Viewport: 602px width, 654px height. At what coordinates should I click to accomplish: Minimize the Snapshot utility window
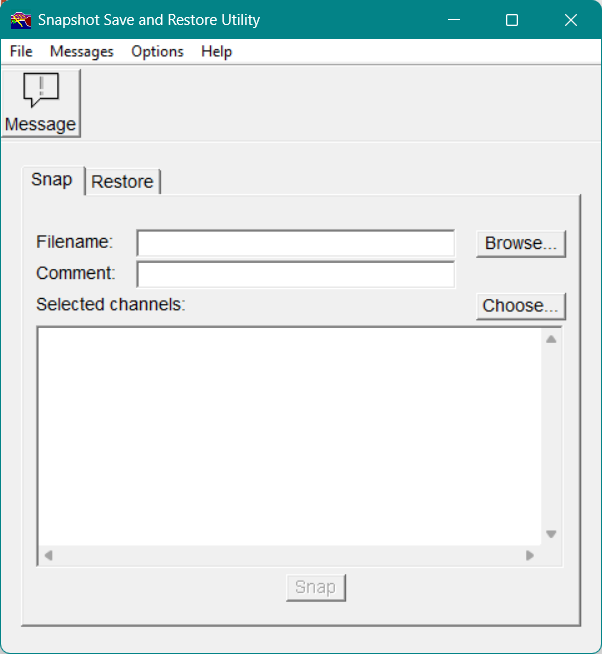(x=454, y=20)
